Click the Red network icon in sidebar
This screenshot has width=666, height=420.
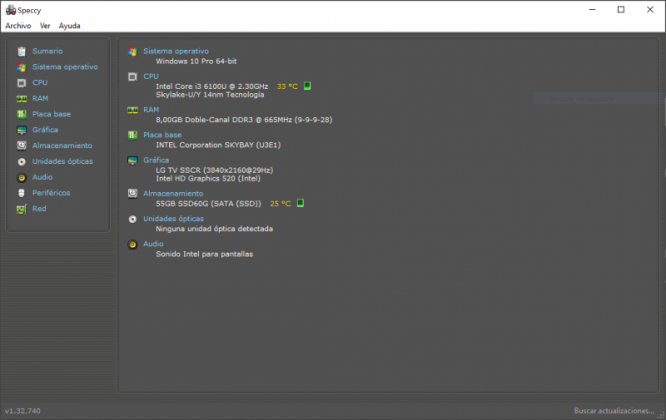[x=22, y=209]
